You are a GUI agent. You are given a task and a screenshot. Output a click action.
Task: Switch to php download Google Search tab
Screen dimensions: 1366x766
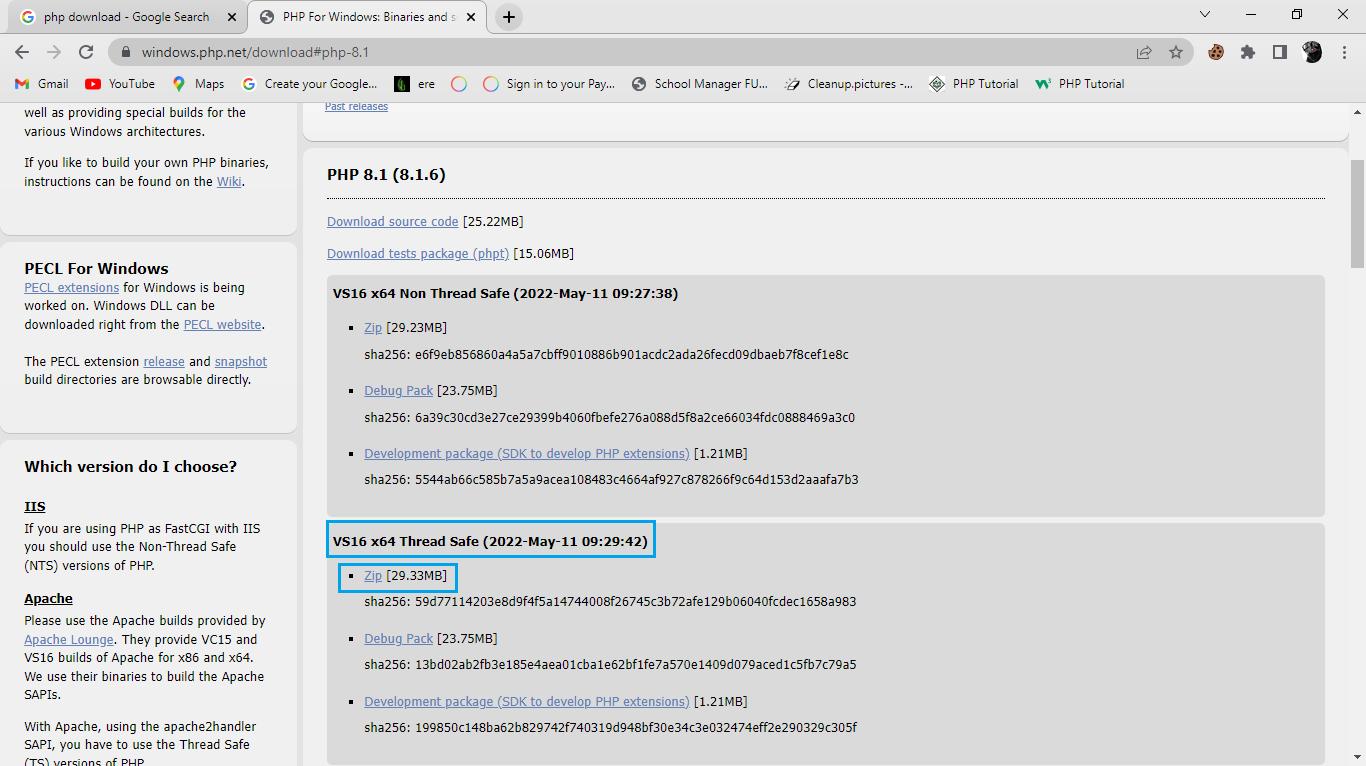point(126,17)
